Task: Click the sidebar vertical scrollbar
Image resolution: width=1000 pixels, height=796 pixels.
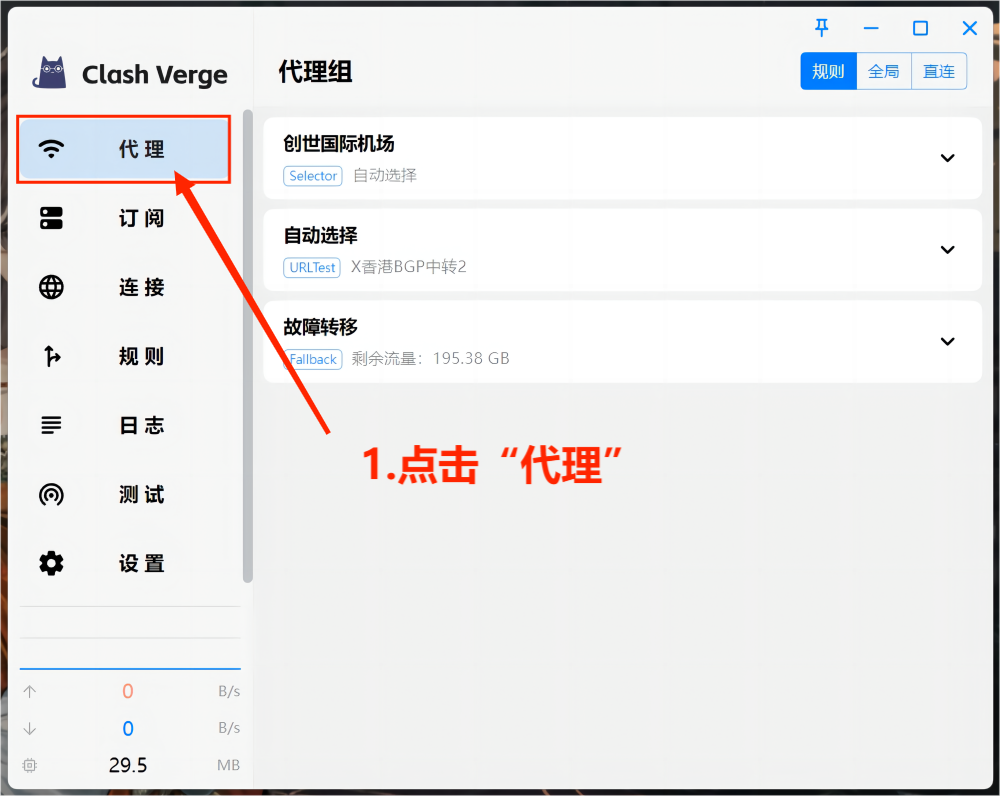Action: [248, 345]
